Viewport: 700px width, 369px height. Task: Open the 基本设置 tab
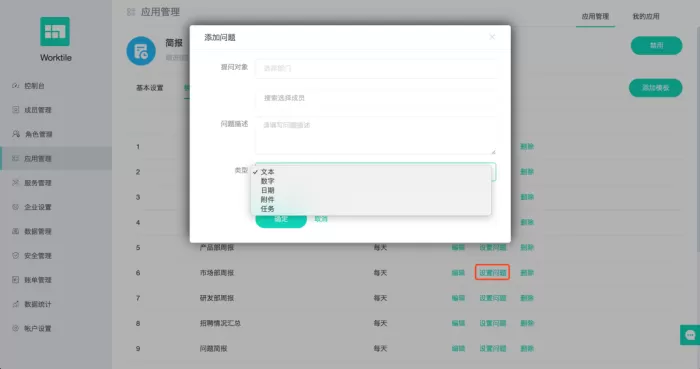[x=150, y=88]
